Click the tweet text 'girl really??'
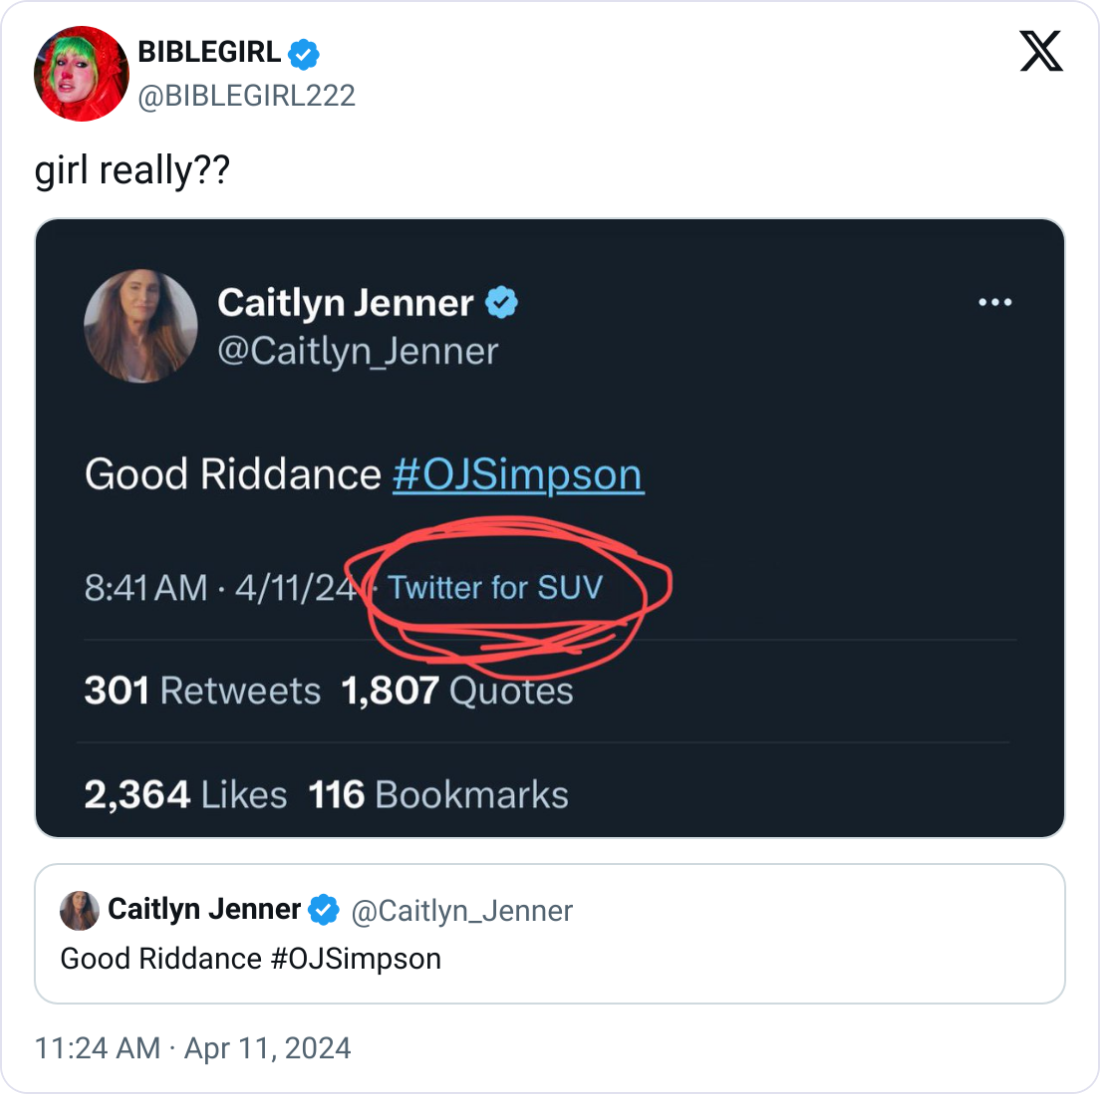Image resolution: width=1100 pixels, height=1094 pixels. (131, 170)
